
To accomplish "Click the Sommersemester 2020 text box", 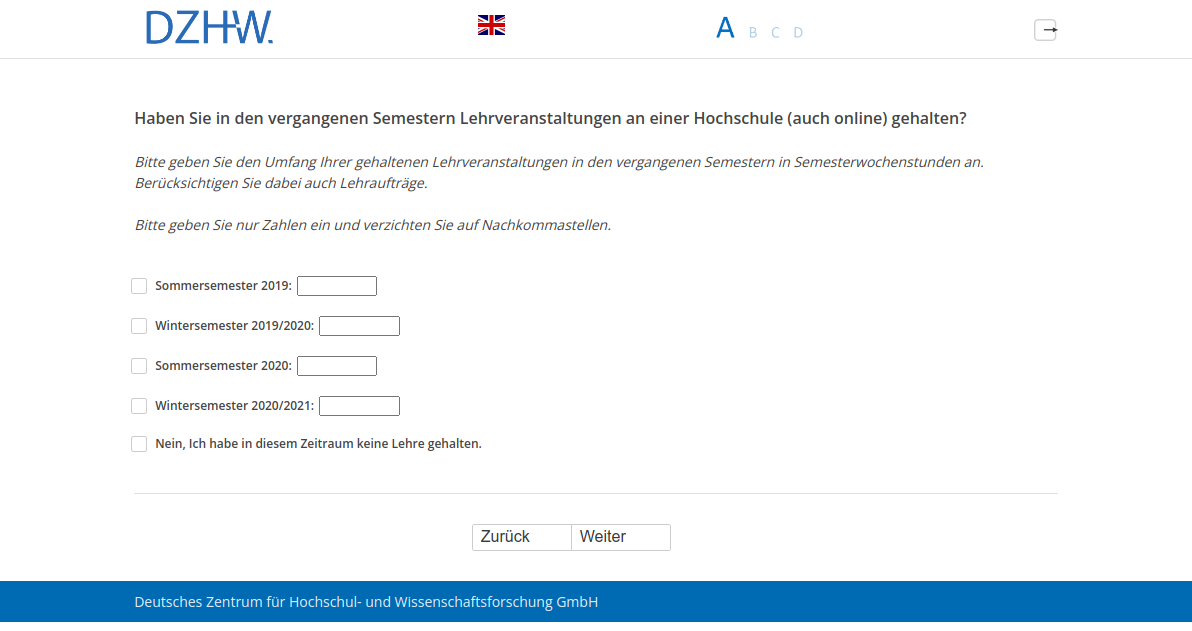I will pos(337,366).
